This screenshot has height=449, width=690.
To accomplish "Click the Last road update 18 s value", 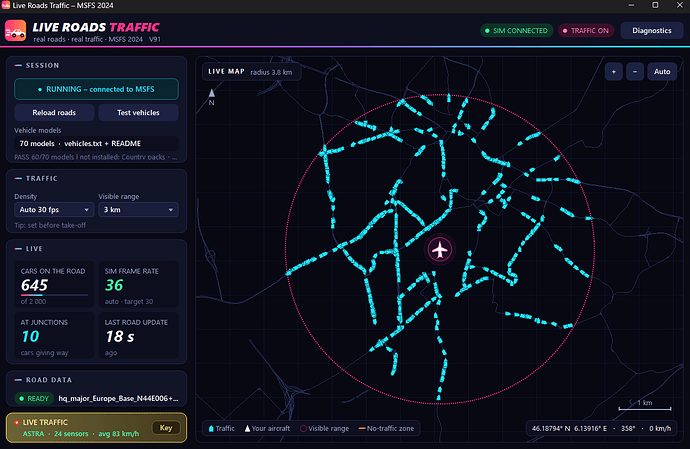I will (x=120, y=336).
